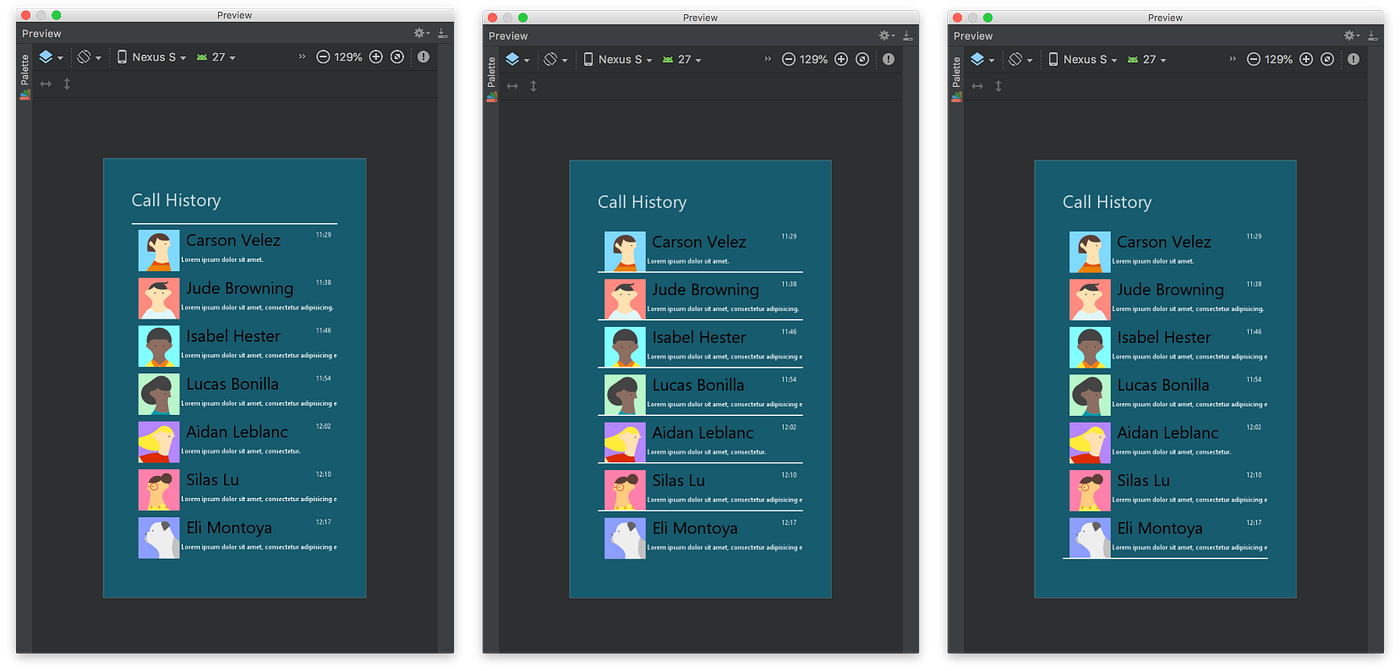
Task: Select Carson Velez in the Call History list
Action: tap(233, 240)
